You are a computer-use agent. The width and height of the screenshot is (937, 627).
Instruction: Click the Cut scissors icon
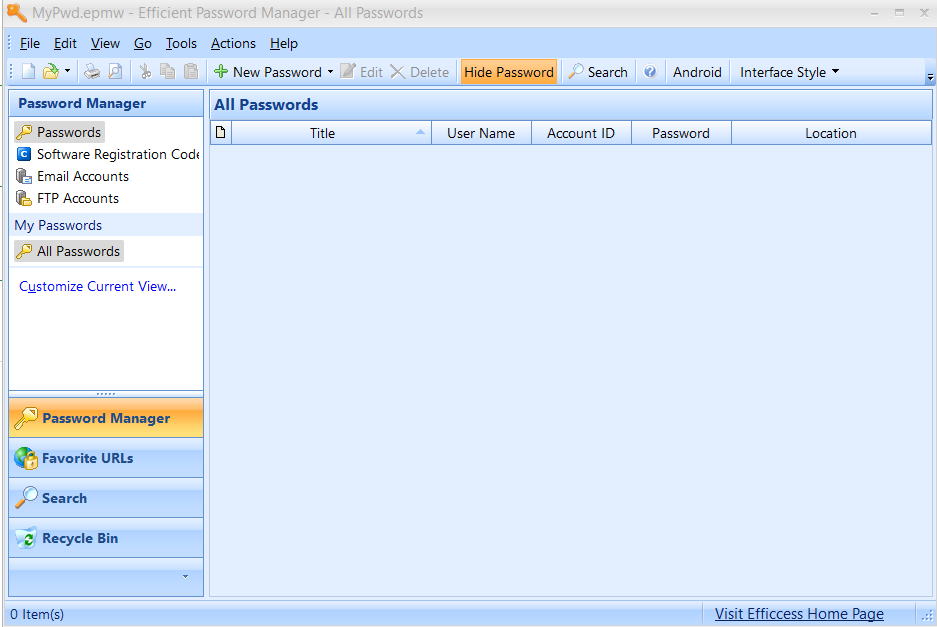click(x=145, y=72)
